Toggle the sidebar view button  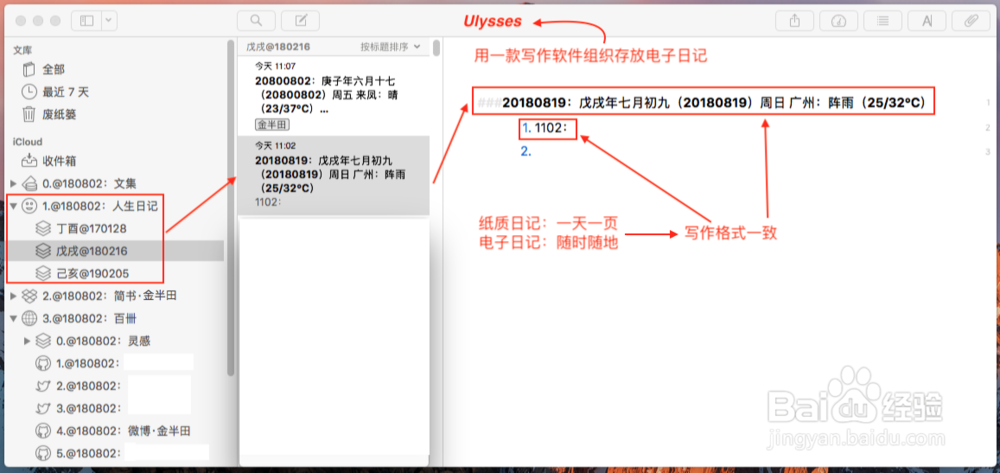click(86, 21)
